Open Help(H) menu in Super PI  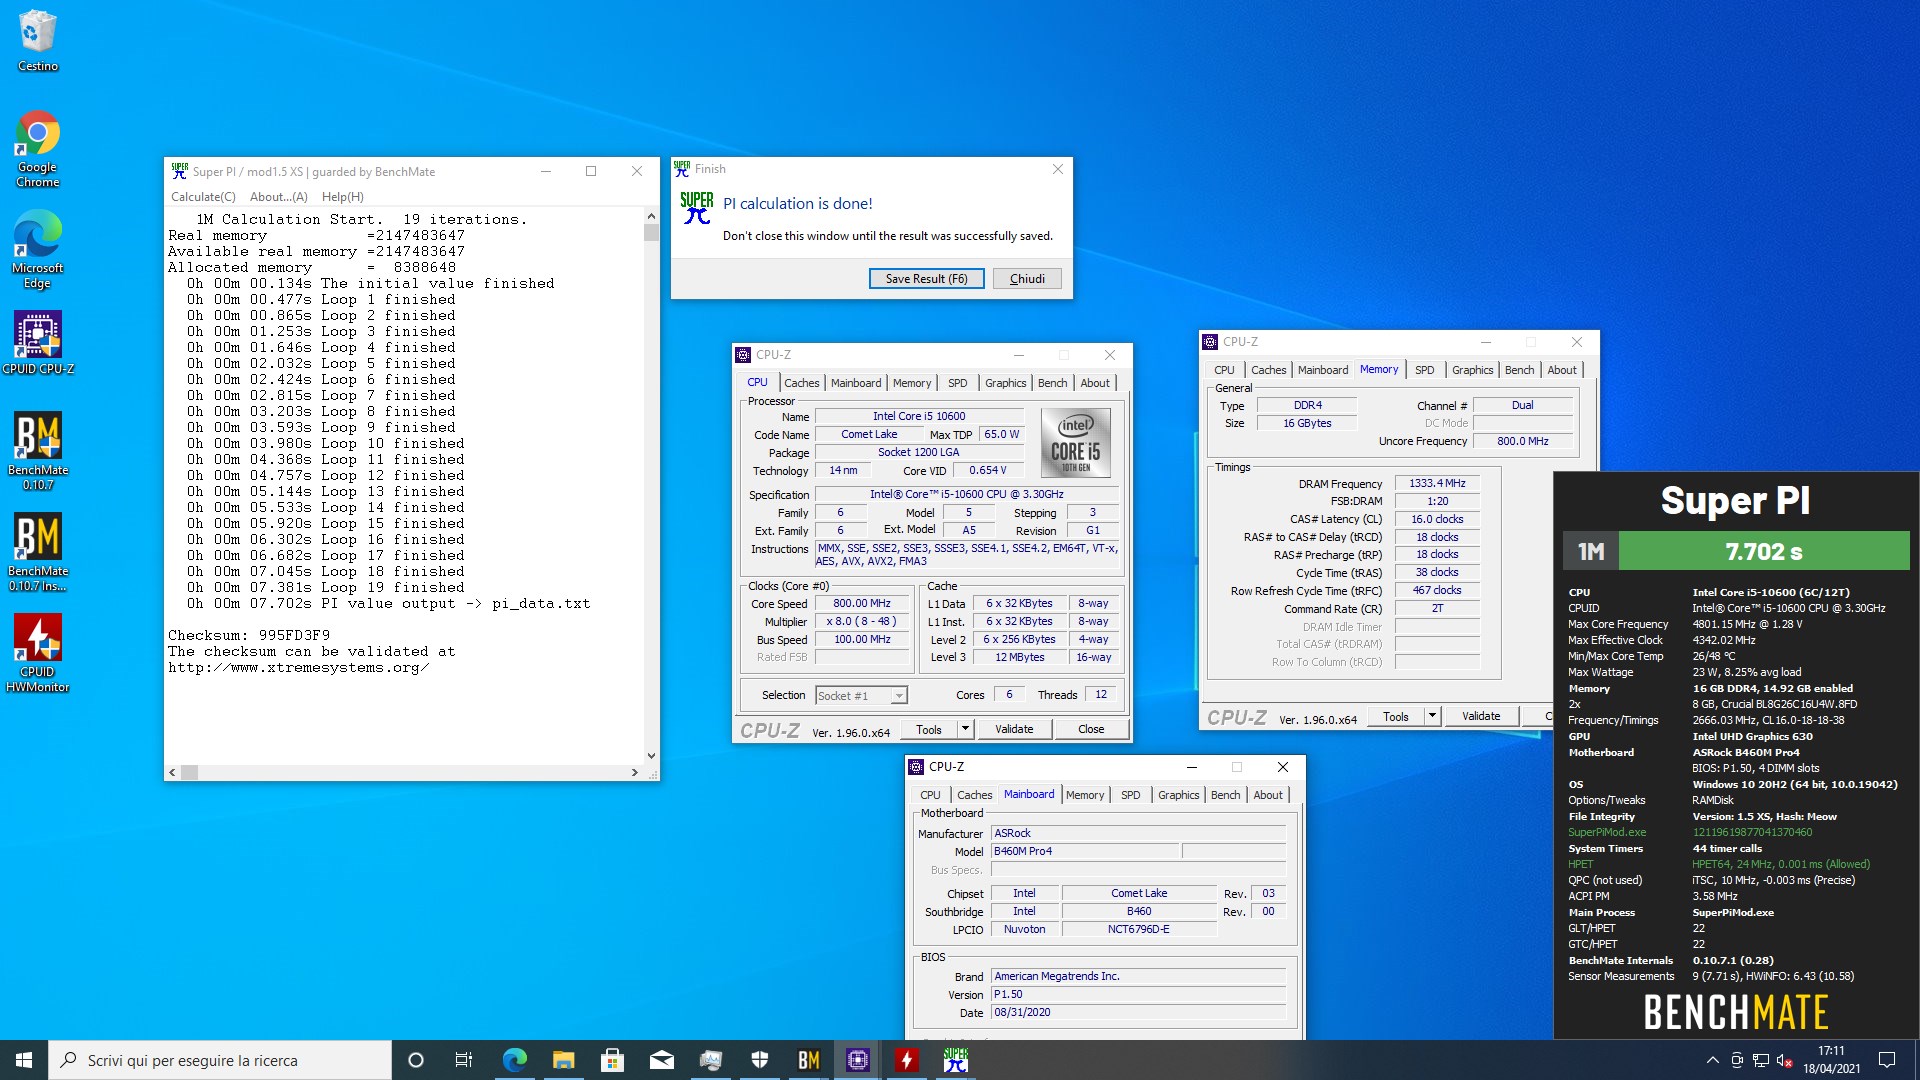pos(343,197)
